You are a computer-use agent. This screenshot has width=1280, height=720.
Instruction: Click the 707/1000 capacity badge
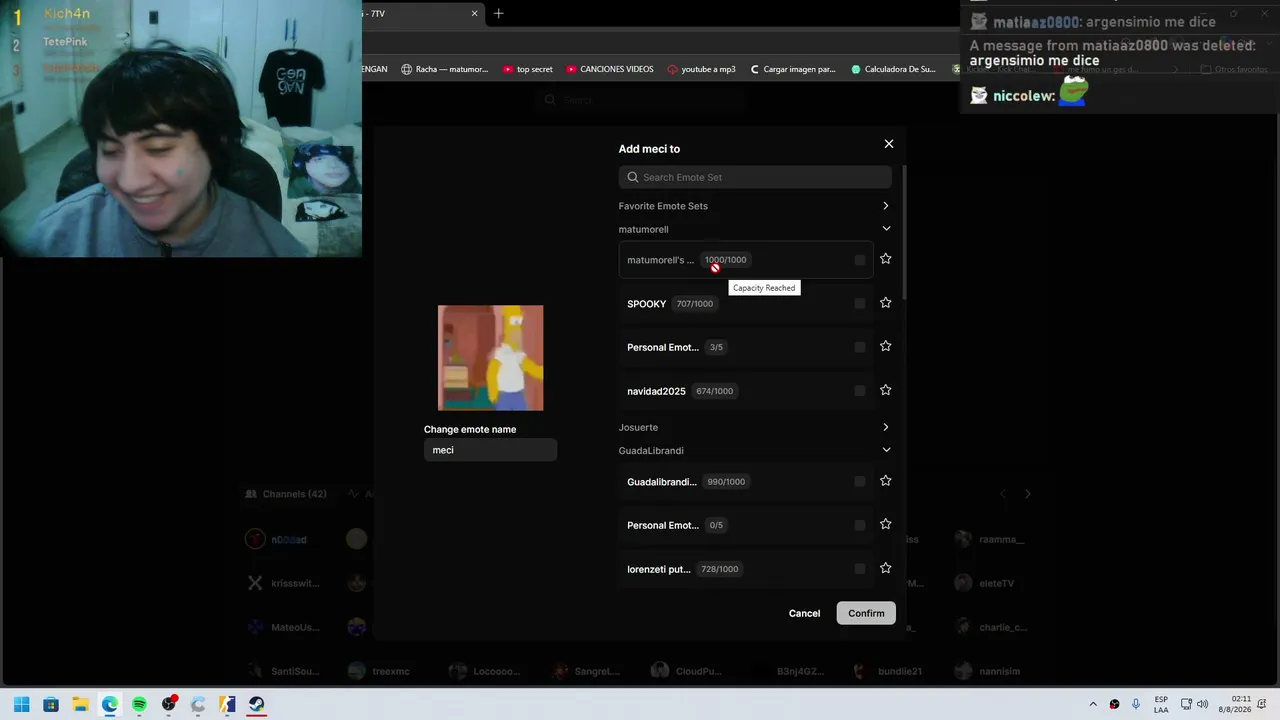tap(694, 304)
